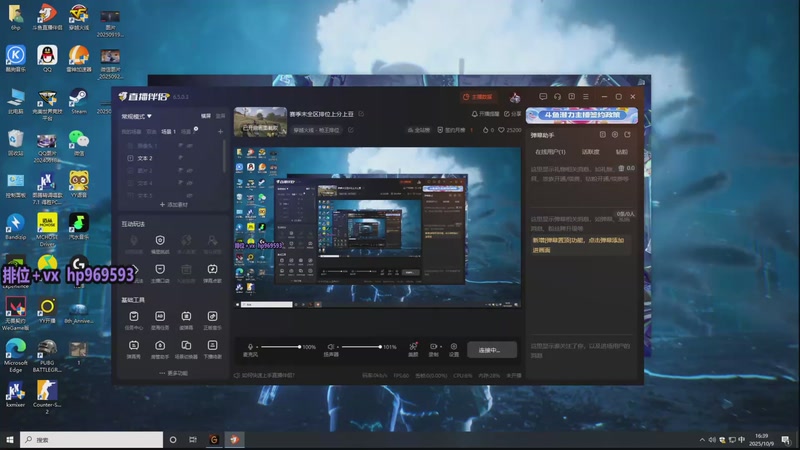Select the 文本 2 source row
This screenshot has width=800, height=450.
pos(171,158)
